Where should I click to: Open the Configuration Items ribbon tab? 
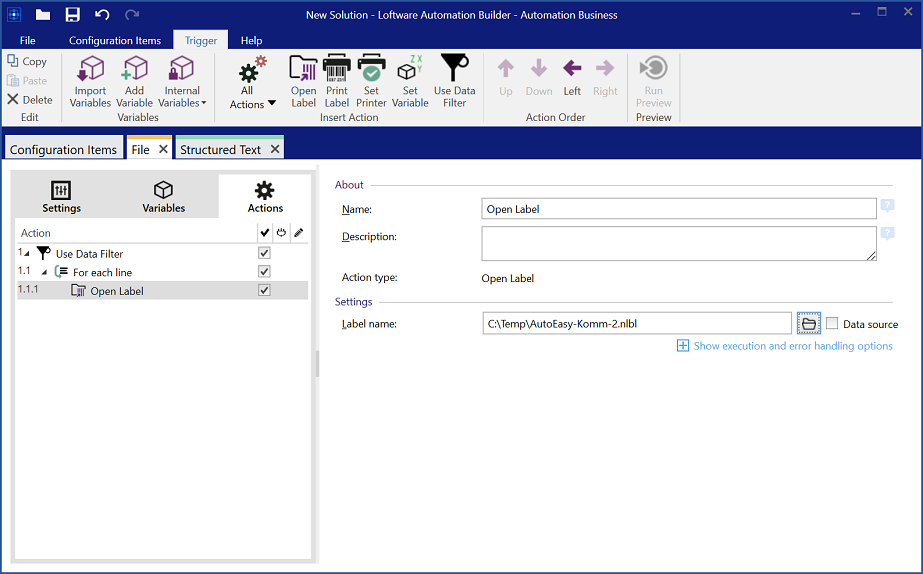115,41
